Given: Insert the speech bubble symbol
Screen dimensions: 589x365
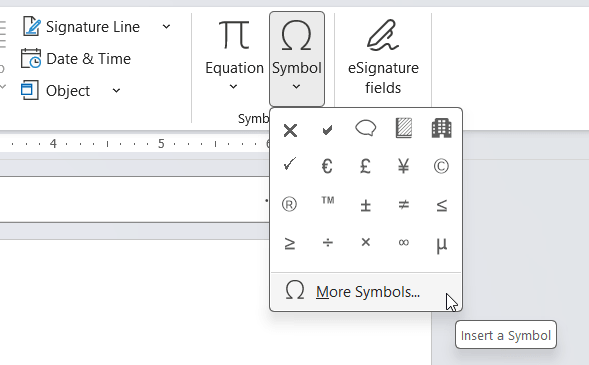Looking at the screenshot, I should 365,129.
